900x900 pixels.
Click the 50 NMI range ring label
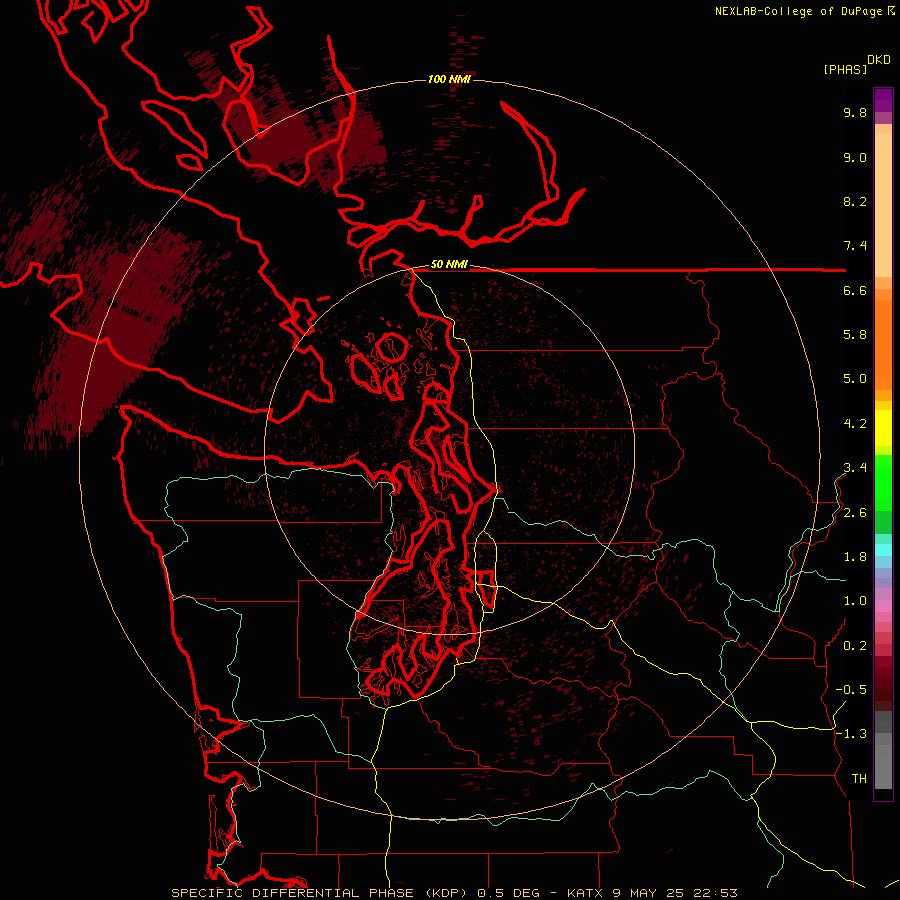tap(449, 264)
